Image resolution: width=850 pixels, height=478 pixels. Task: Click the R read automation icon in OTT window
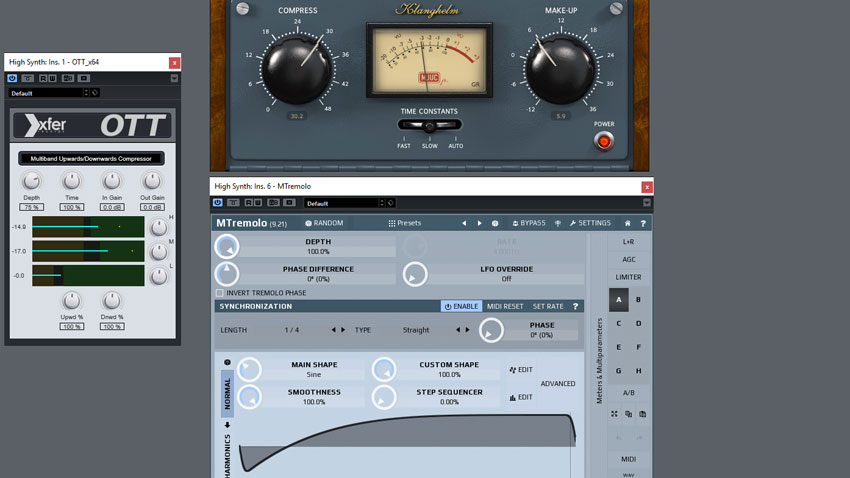point(43,78)
